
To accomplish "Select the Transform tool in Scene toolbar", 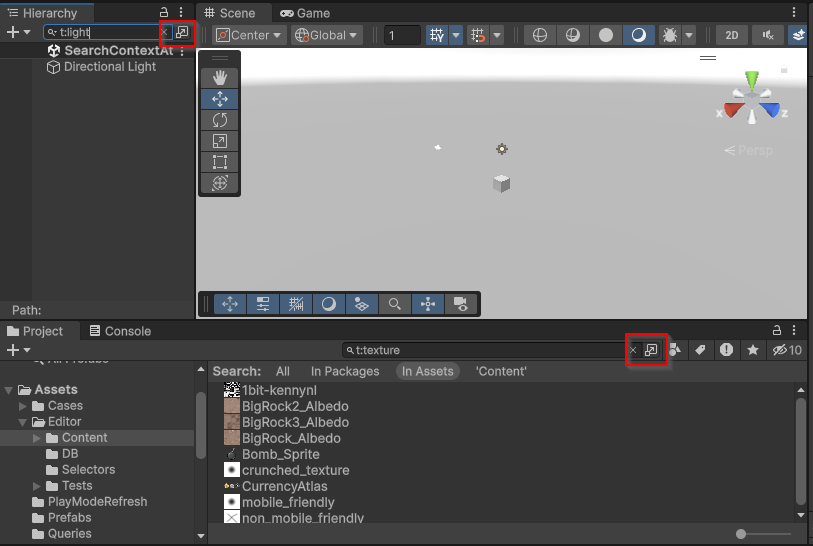I will pyautogui.click(x=220, y=183).
